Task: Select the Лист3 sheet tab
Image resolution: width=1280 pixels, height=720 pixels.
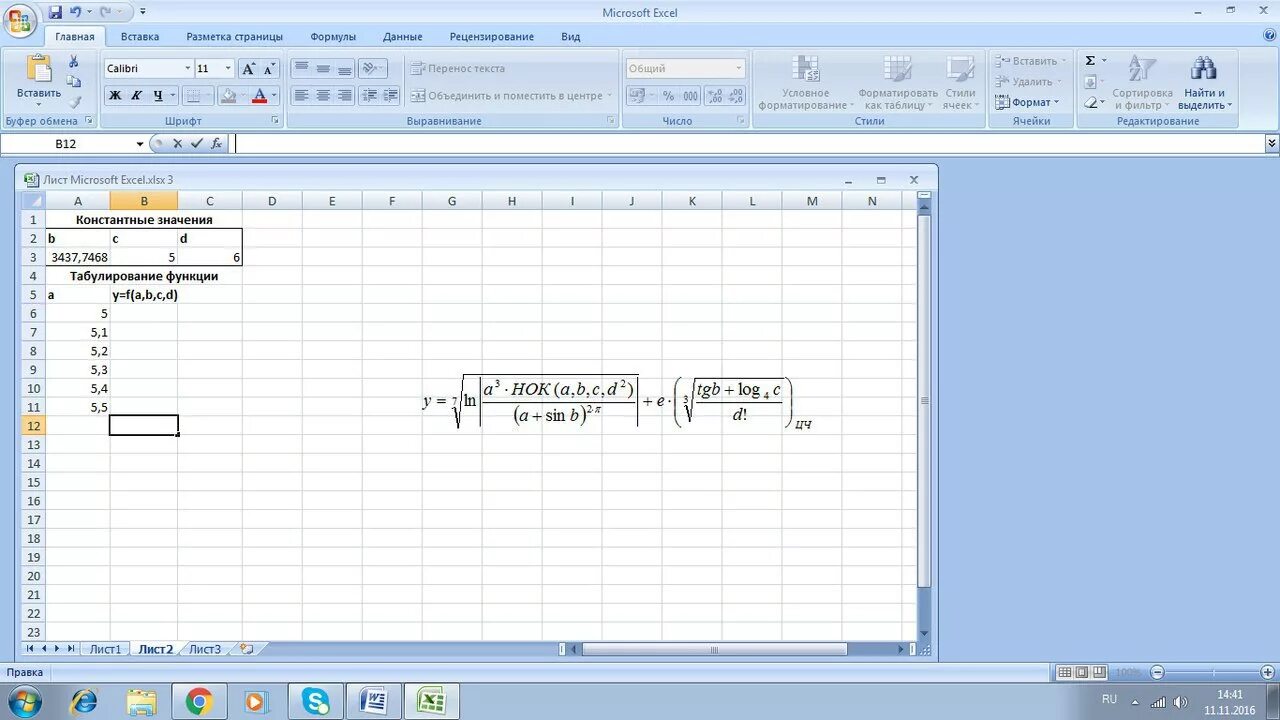Action: 205,649
